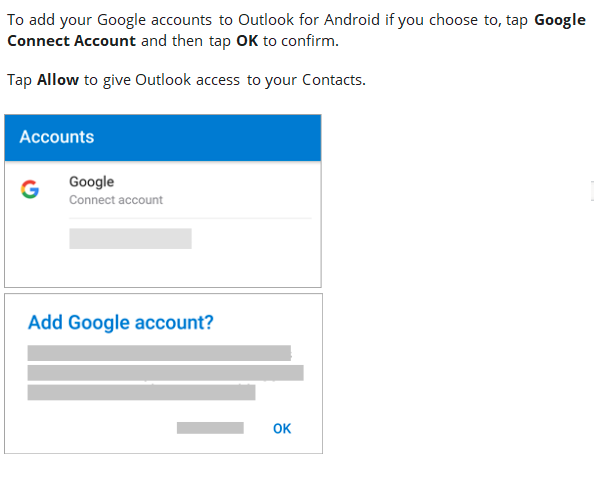Click the bold Google word in instructions
Screen dimensions: 594x479
560,20
